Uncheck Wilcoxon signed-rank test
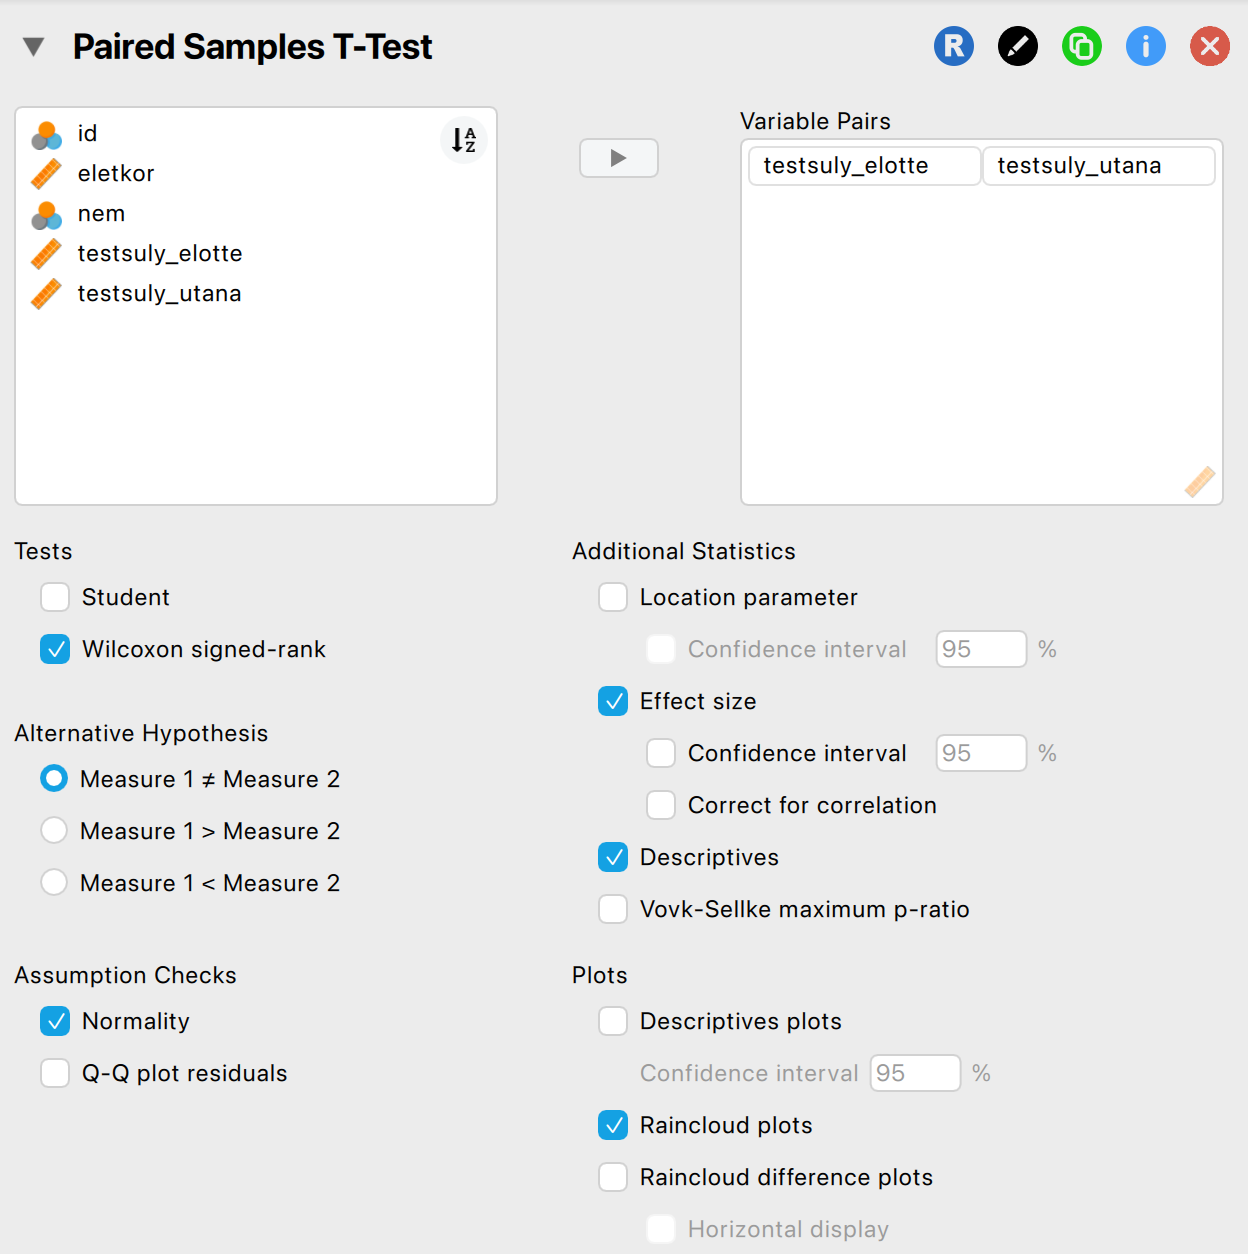1248x1254 pixels. click(x=55, y=649)
